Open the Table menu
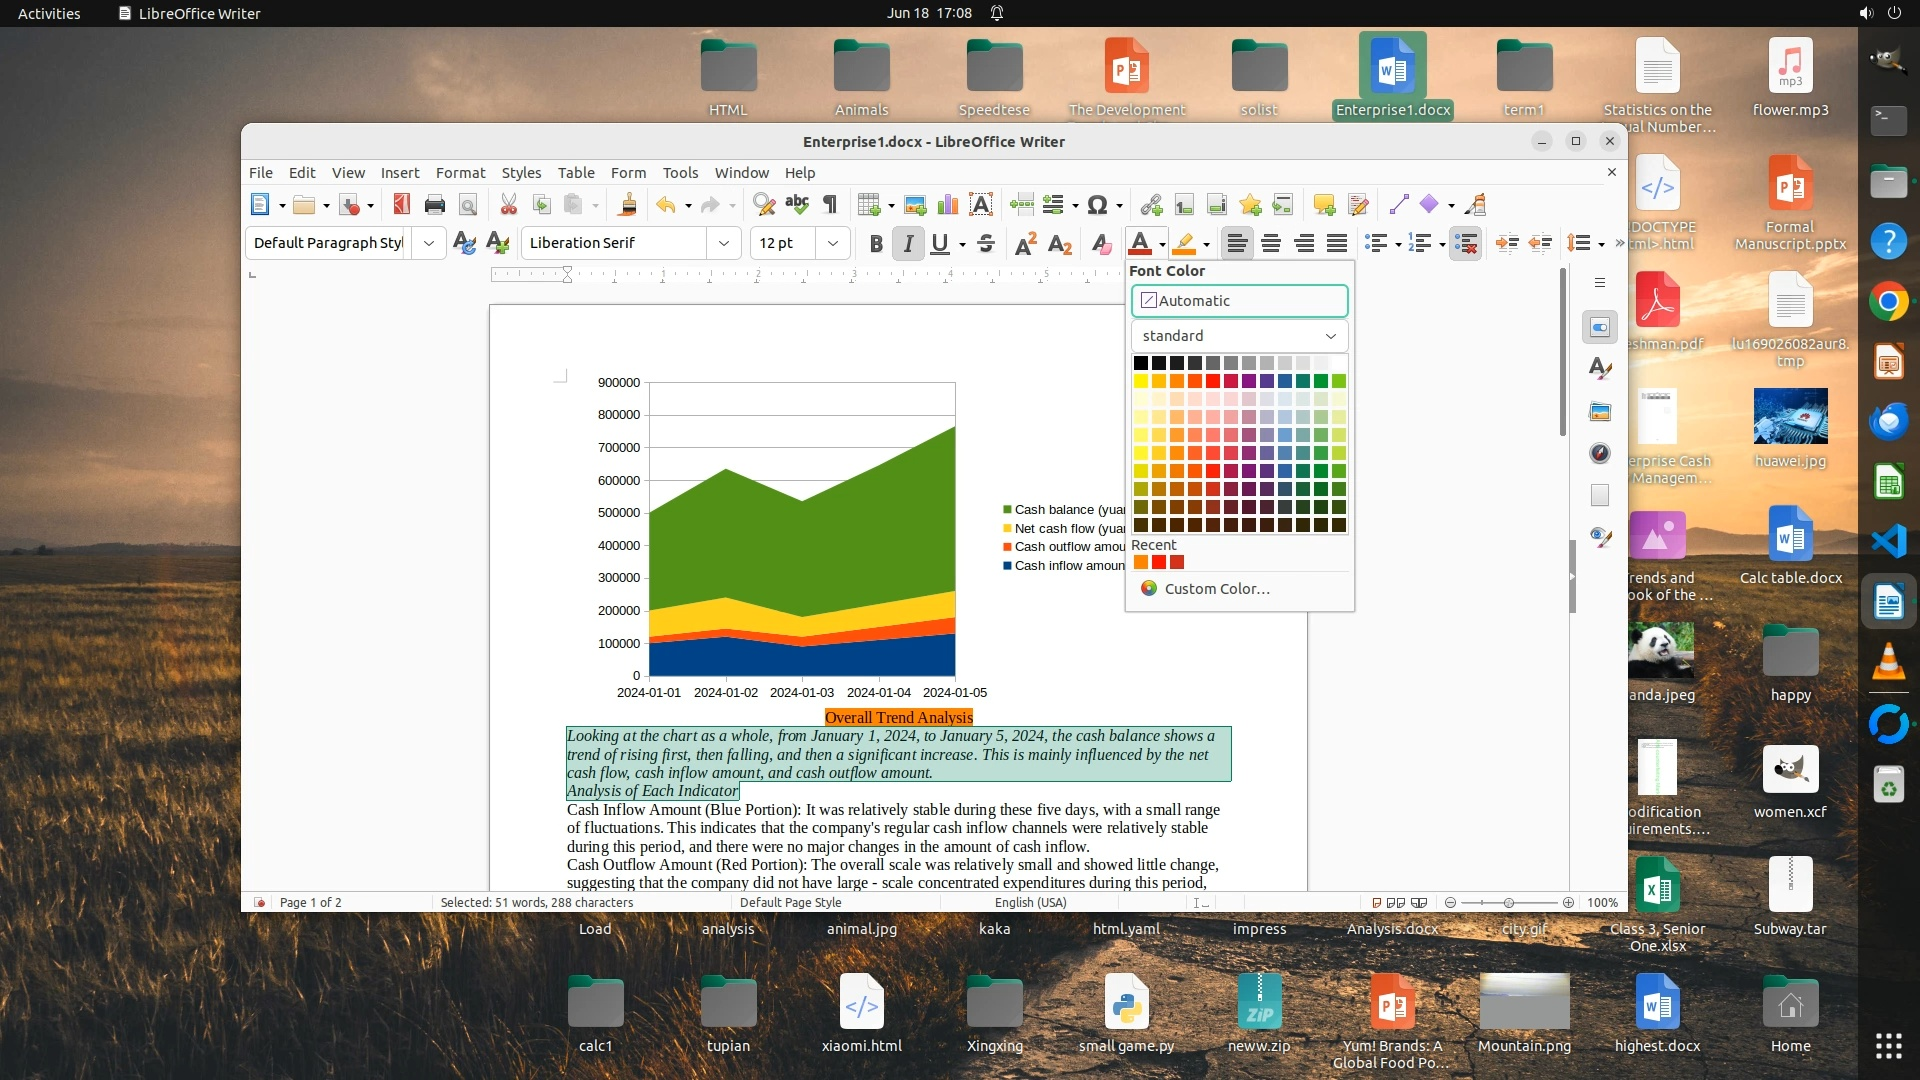The height and width of the screenshot is (1080, 1920). point(576,172)
